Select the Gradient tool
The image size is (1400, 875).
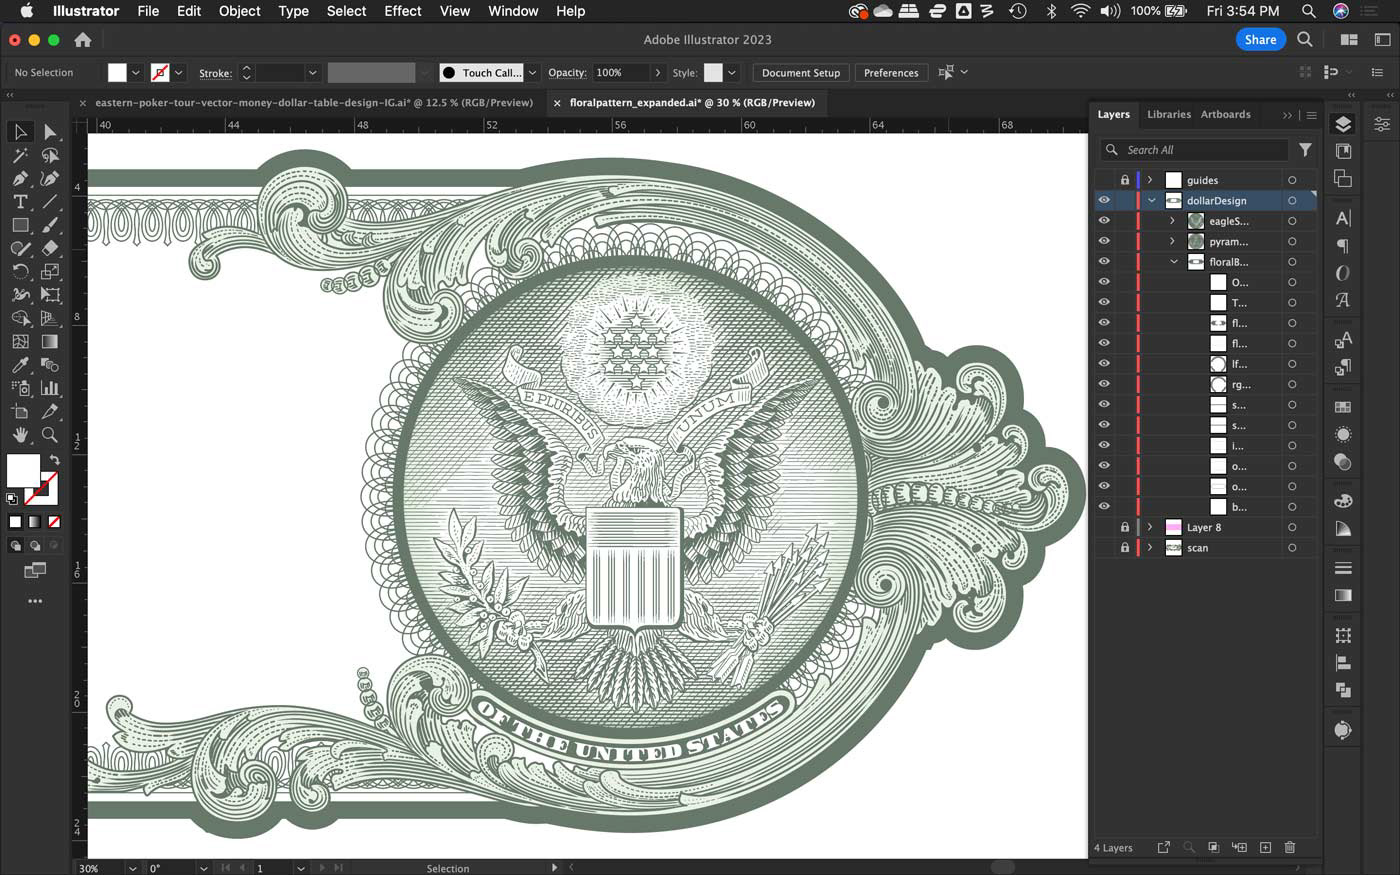tap(50, 341)
